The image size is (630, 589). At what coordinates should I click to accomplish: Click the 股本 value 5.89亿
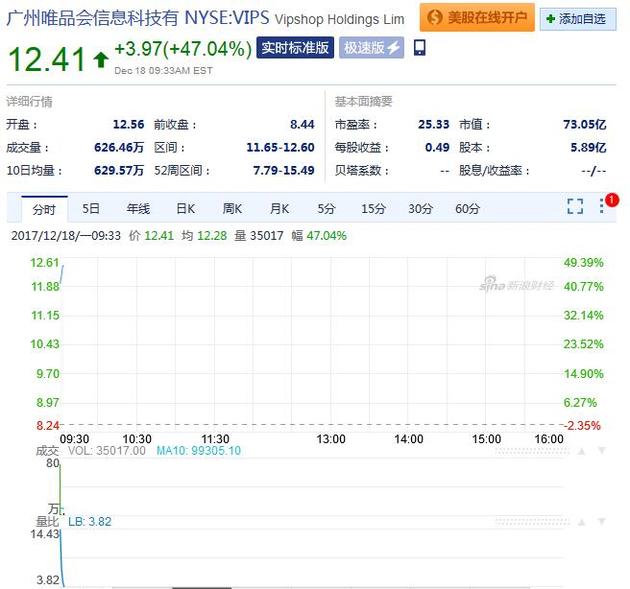(x=588, y=147)
